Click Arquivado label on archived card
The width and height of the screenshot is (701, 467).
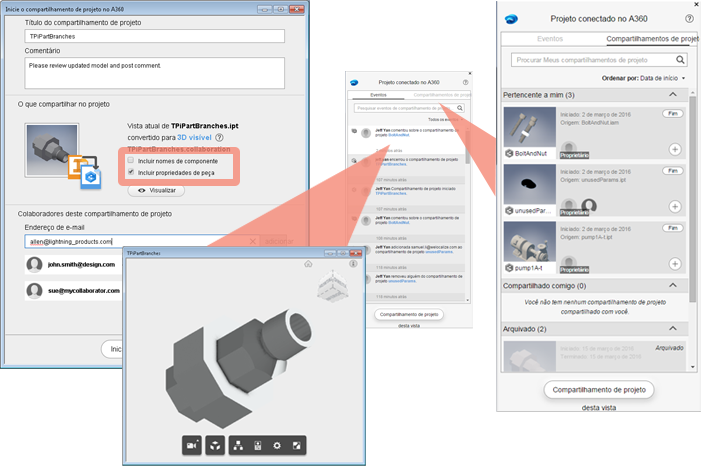[669, 348]
